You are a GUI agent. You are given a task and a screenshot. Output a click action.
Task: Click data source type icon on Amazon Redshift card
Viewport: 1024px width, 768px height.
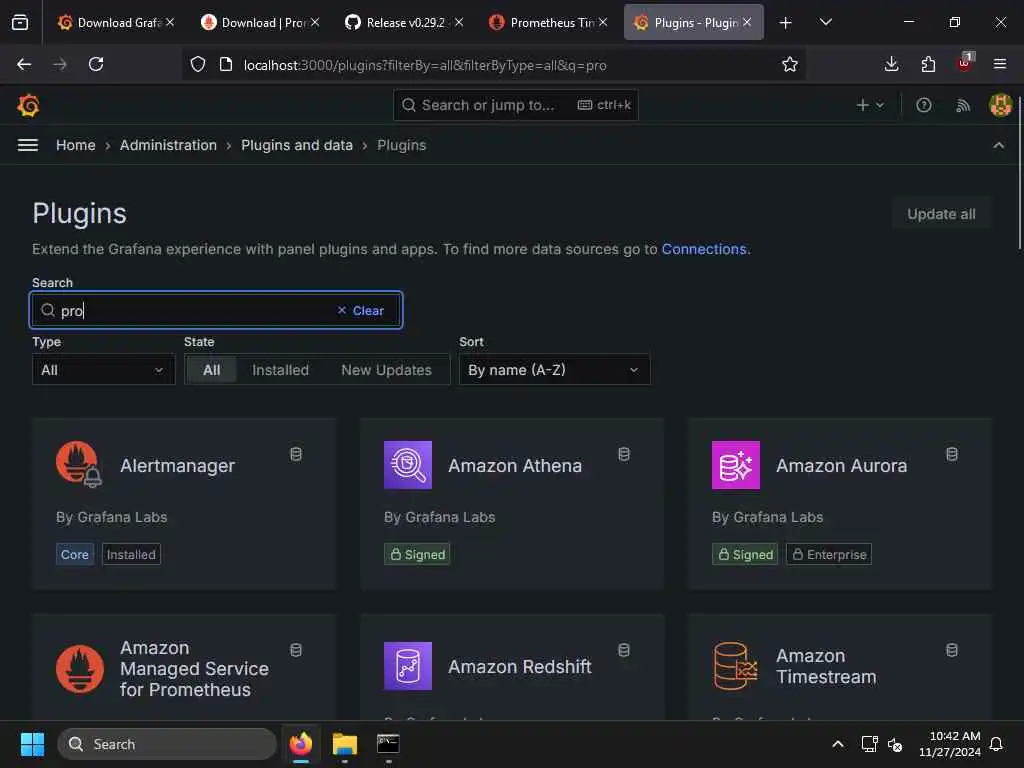click(x=624, y=650)
